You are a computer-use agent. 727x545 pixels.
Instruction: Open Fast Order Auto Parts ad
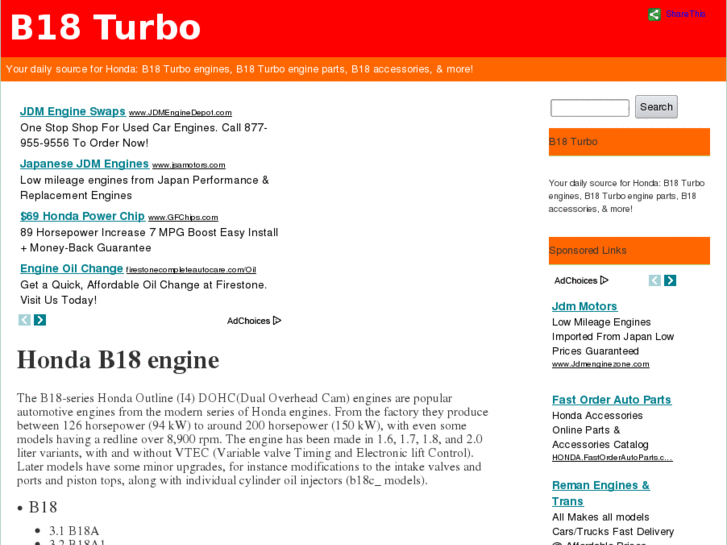612,400
